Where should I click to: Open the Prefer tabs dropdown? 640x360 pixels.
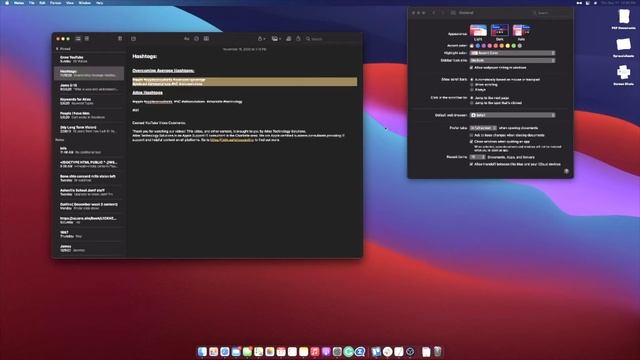pos(483,128)
